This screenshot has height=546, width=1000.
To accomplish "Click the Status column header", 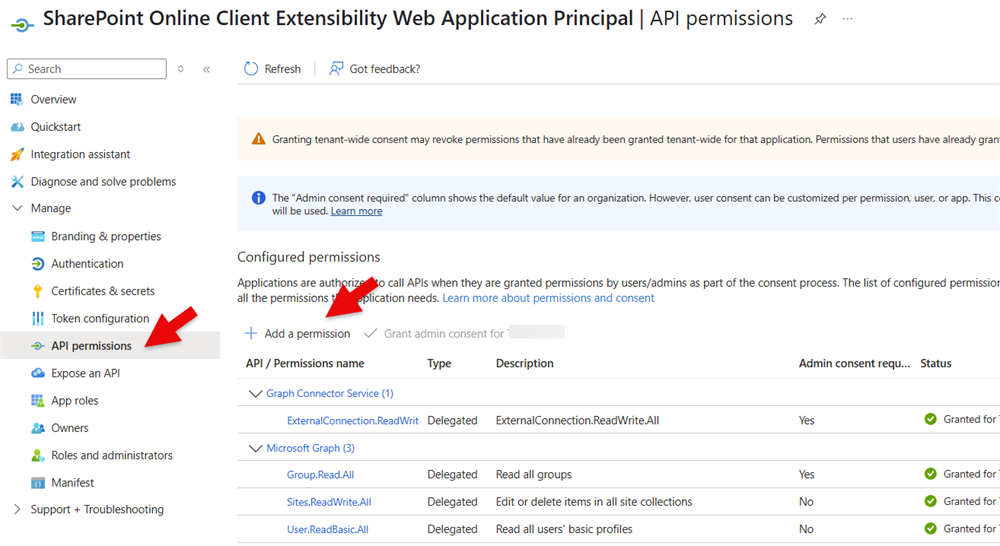I will [936, 364].
